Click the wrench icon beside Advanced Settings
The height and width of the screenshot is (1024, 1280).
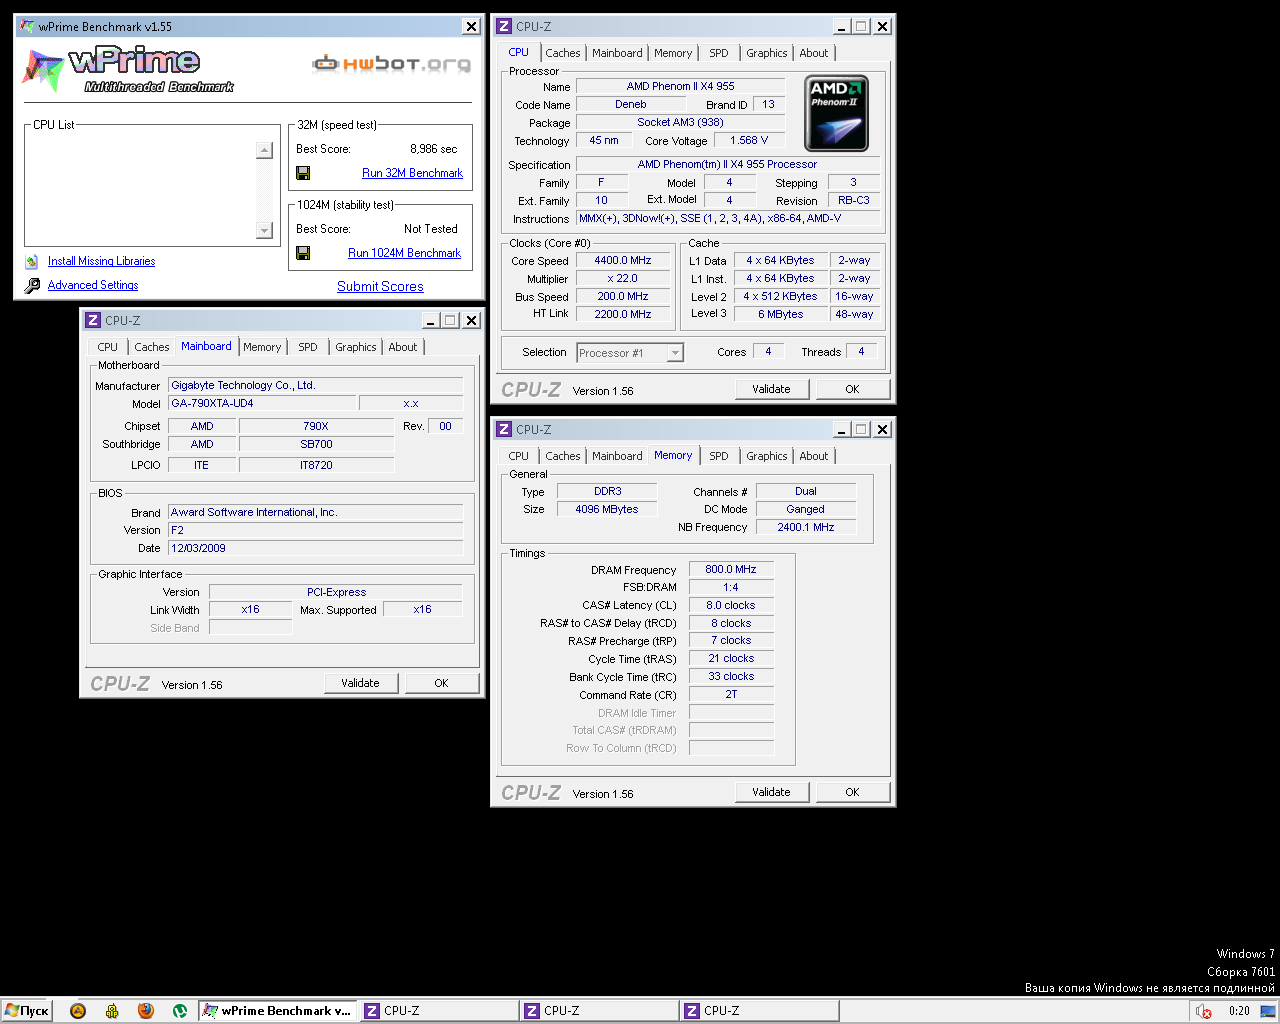click(x=32, y=285)
